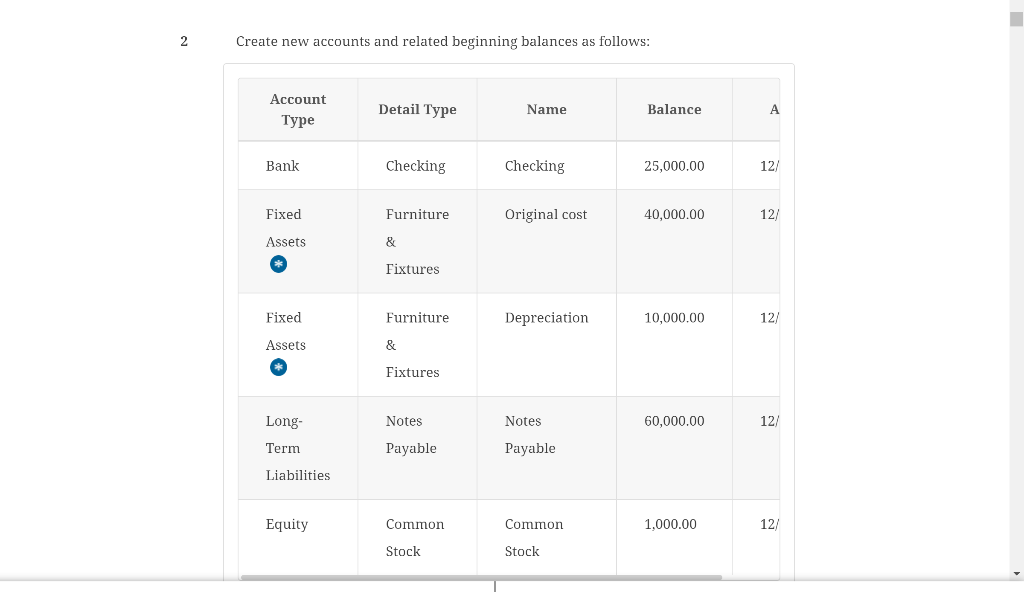
Task: Select the Depreciation name cell
Action: 546,318
